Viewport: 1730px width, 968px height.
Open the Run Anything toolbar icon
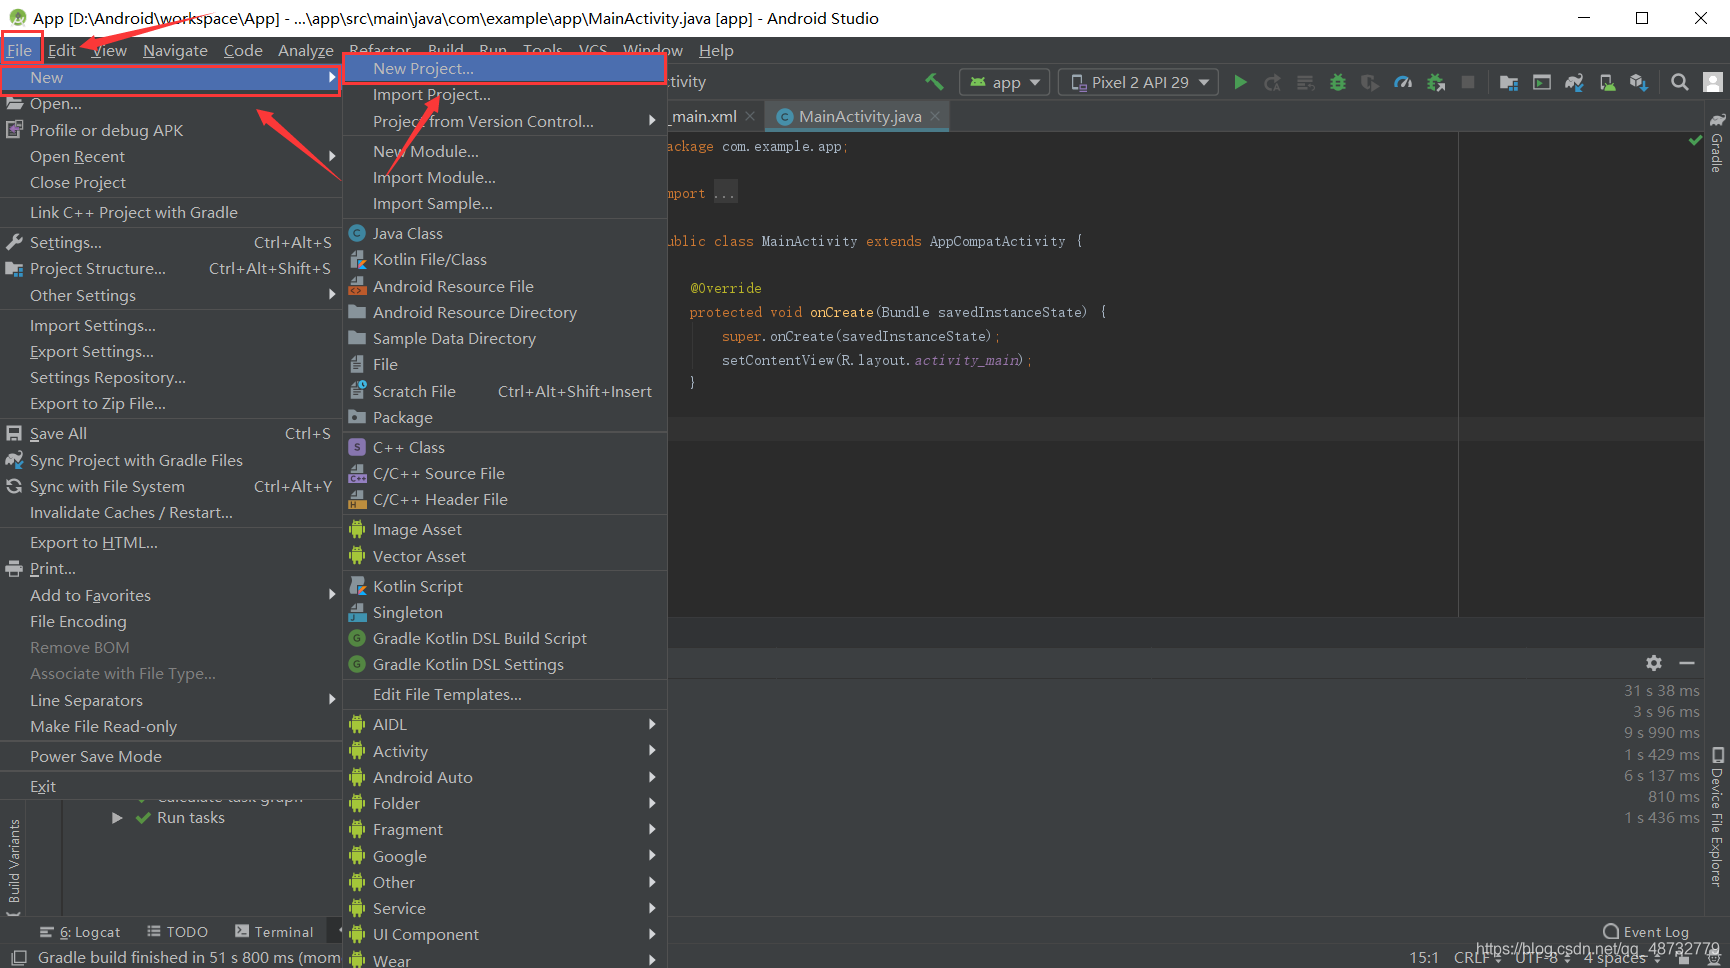click(1542, 82)
